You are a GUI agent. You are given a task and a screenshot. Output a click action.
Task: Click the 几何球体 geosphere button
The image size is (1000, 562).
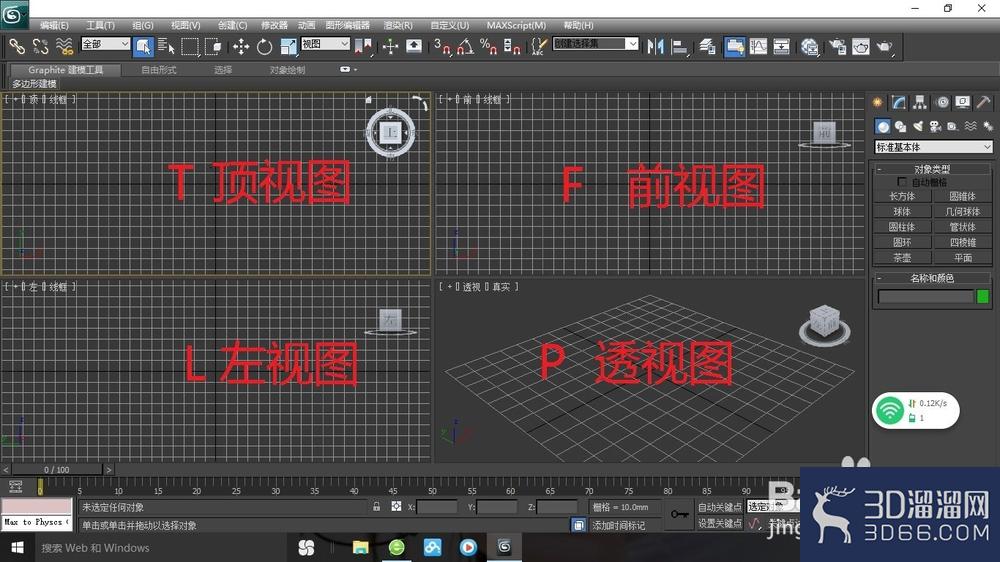963,212
